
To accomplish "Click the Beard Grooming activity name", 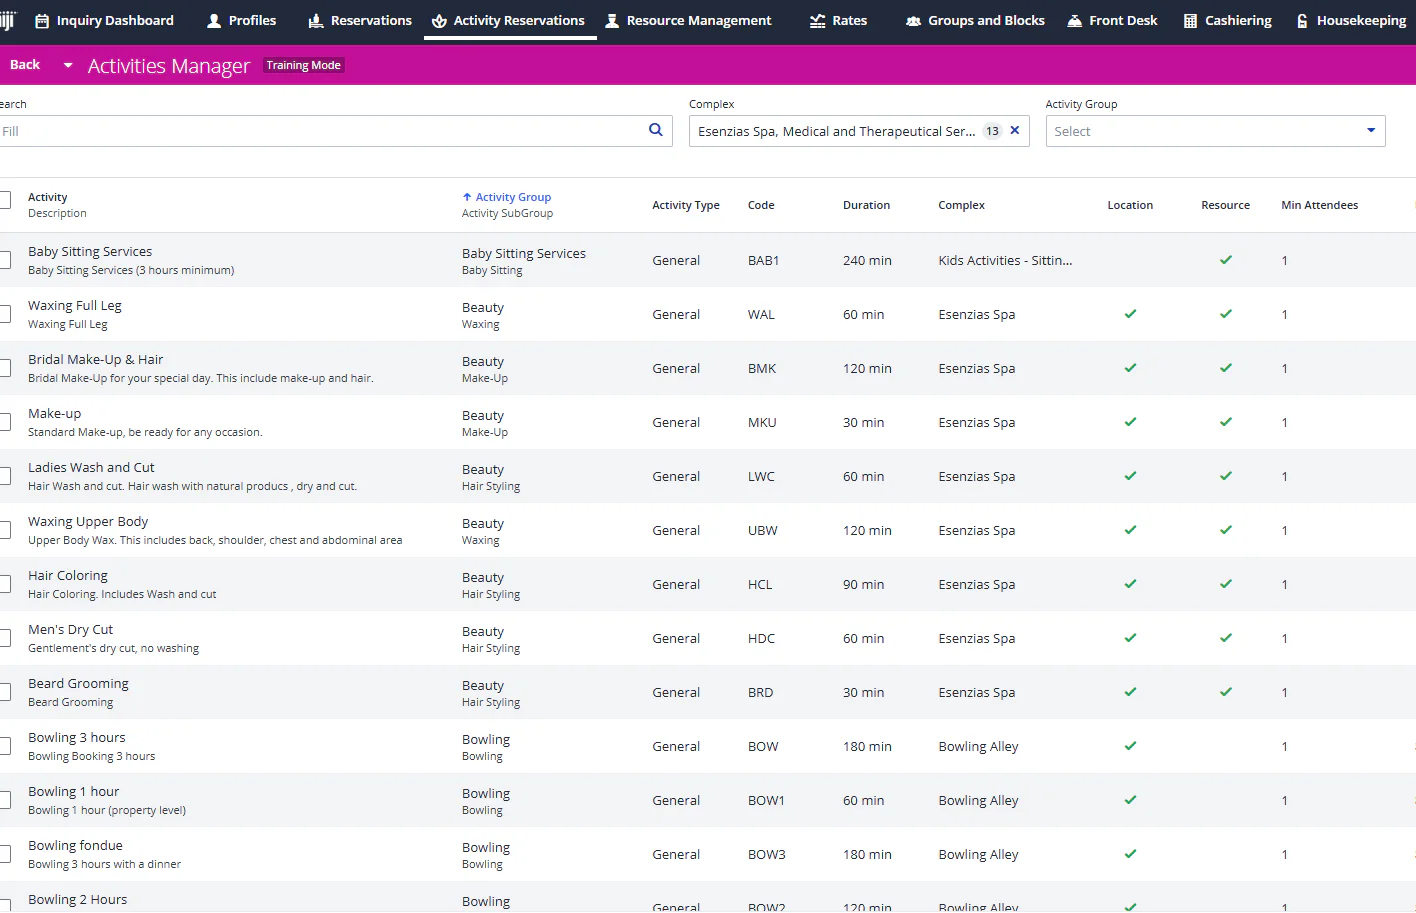I will [x=78, y=684].
